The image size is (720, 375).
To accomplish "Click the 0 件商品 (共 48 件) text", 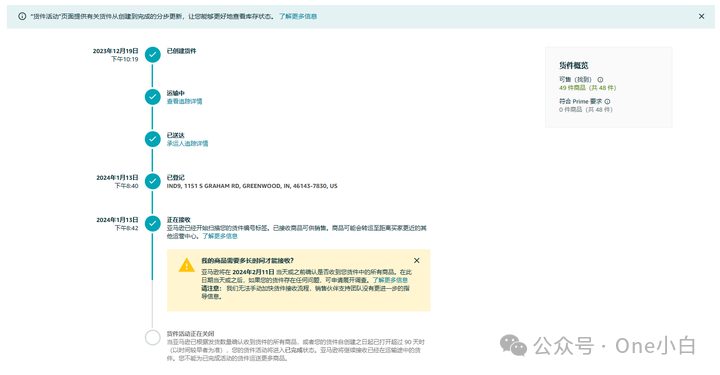I will (x=586, y=110).
